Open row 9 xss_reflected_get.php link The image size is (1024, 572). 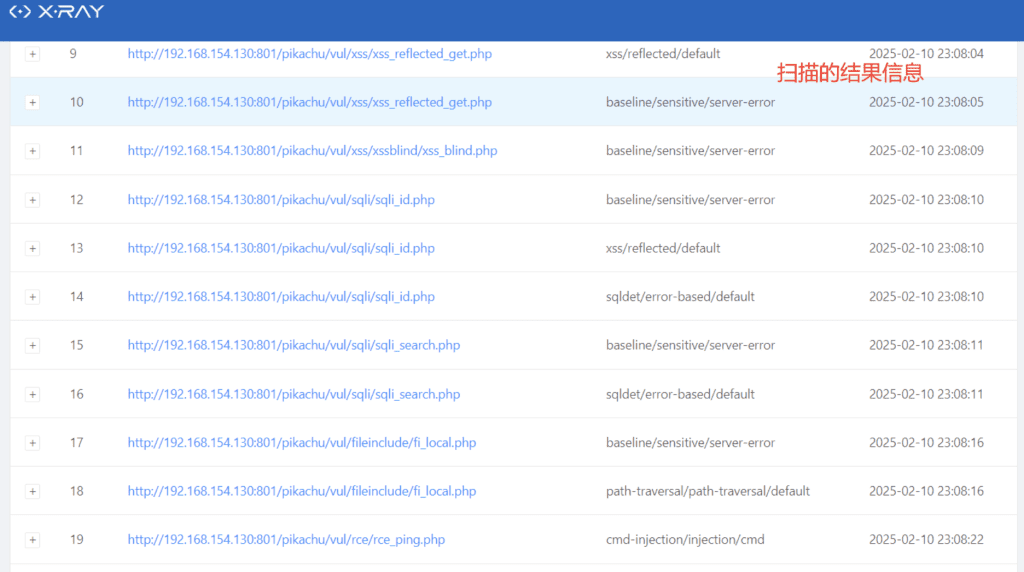310,54
